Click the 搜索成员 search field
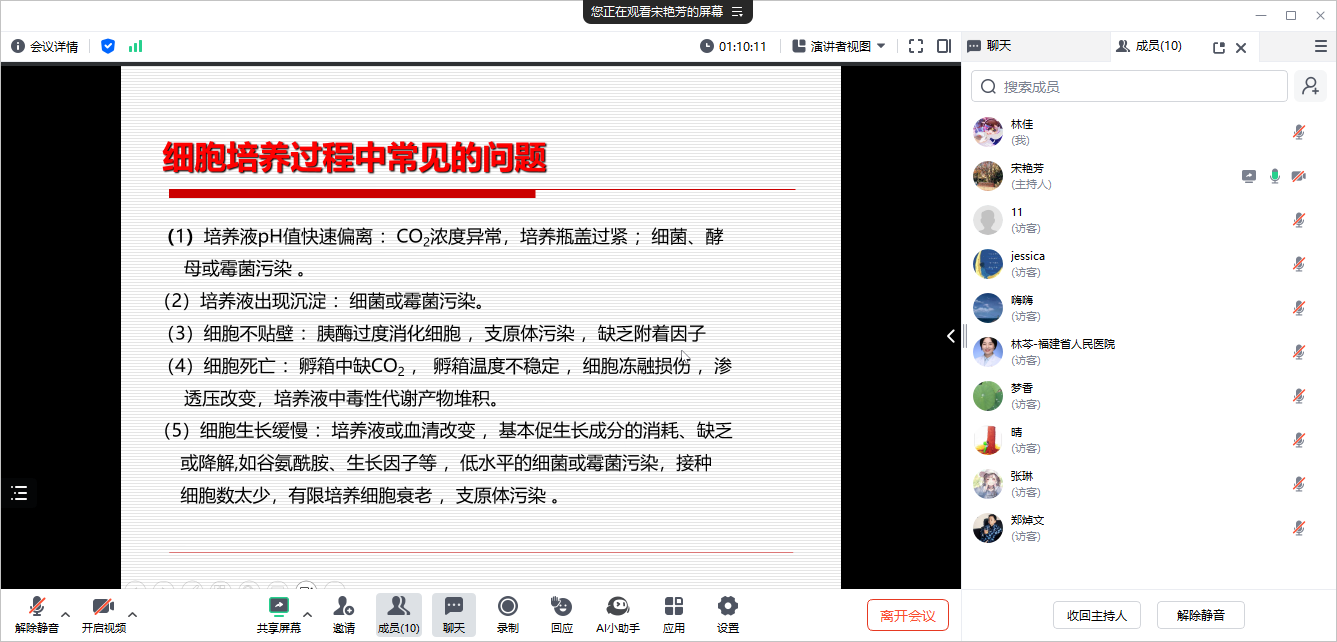 tap(1130, 87)
